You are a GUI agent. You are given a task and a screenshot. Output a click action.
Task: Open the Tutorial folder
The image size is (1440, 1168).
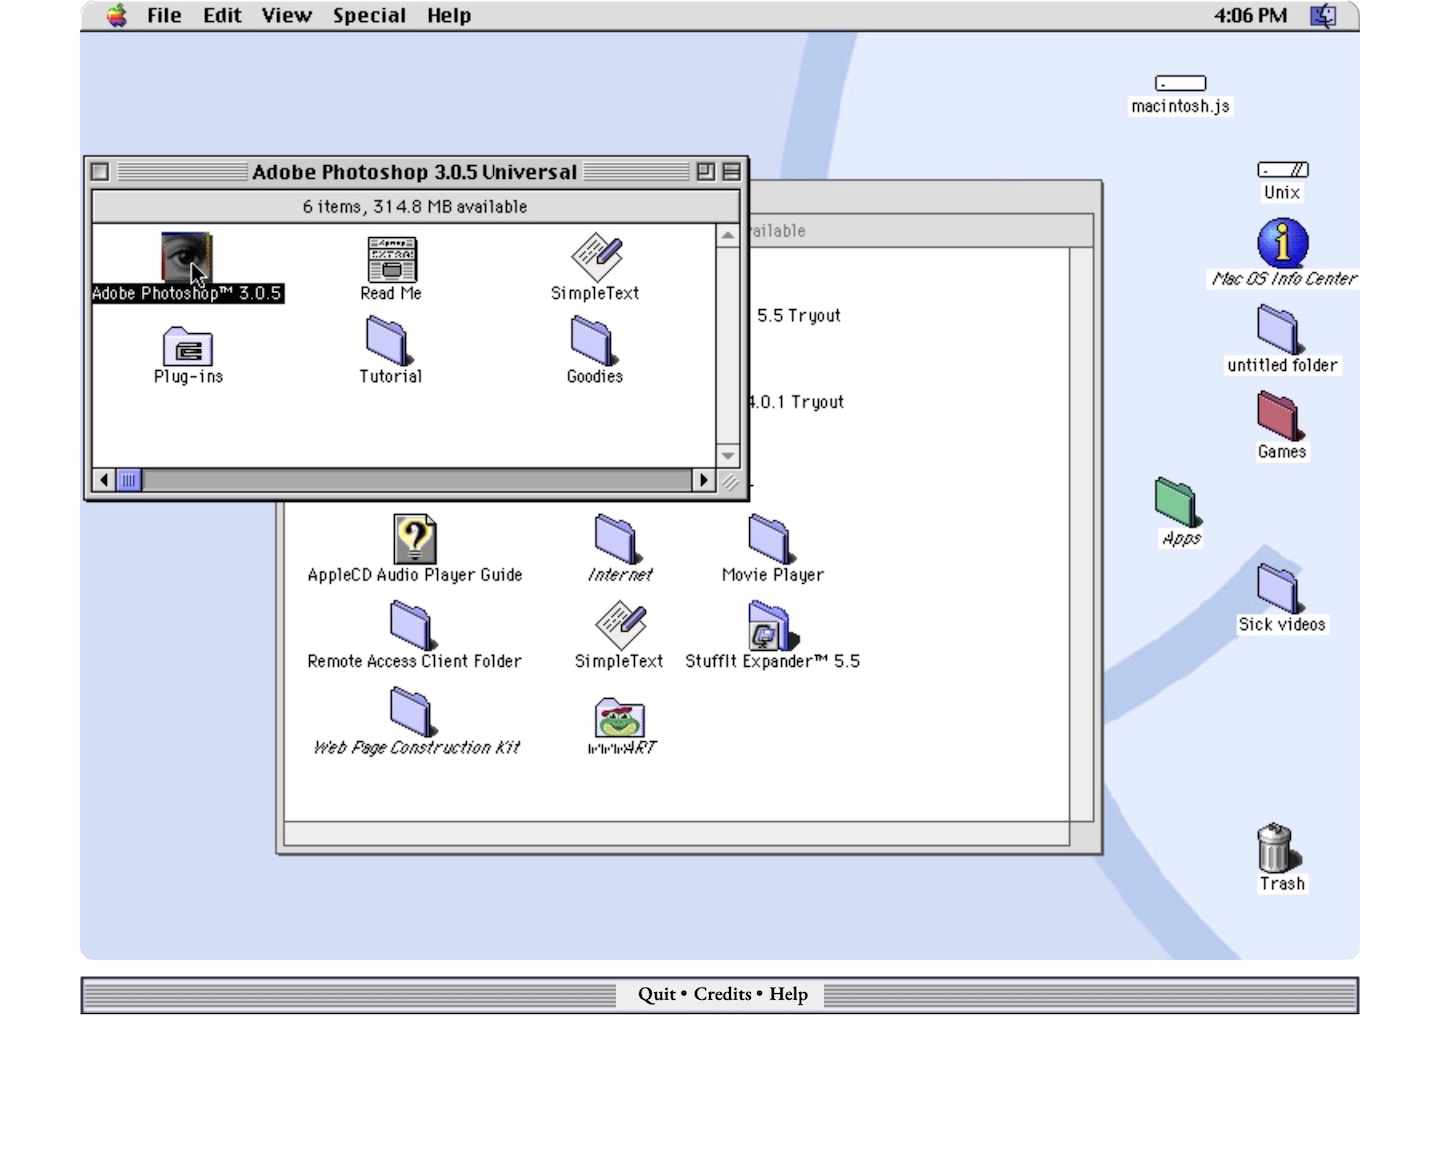tap(388, 342)
